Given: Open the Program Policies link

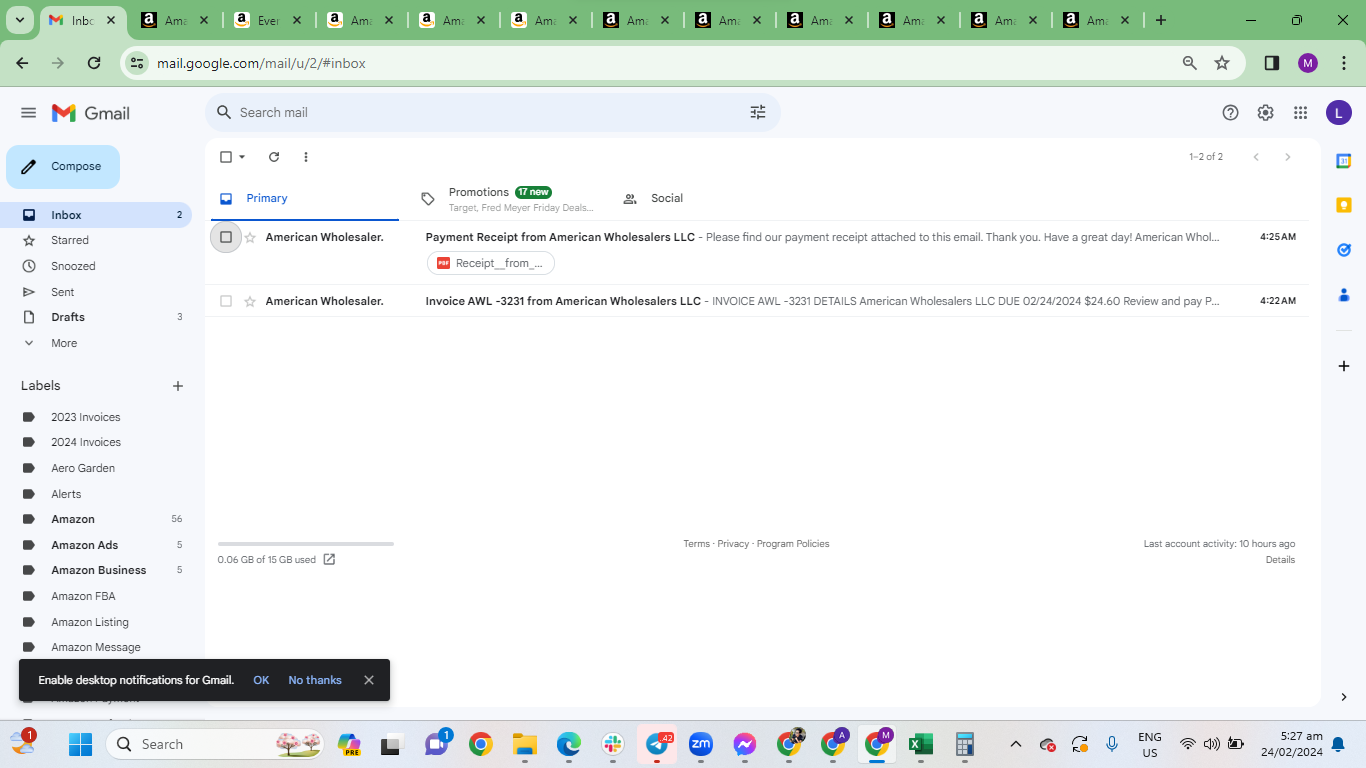Looking at the screenshot, I should [x=793, y=544].
